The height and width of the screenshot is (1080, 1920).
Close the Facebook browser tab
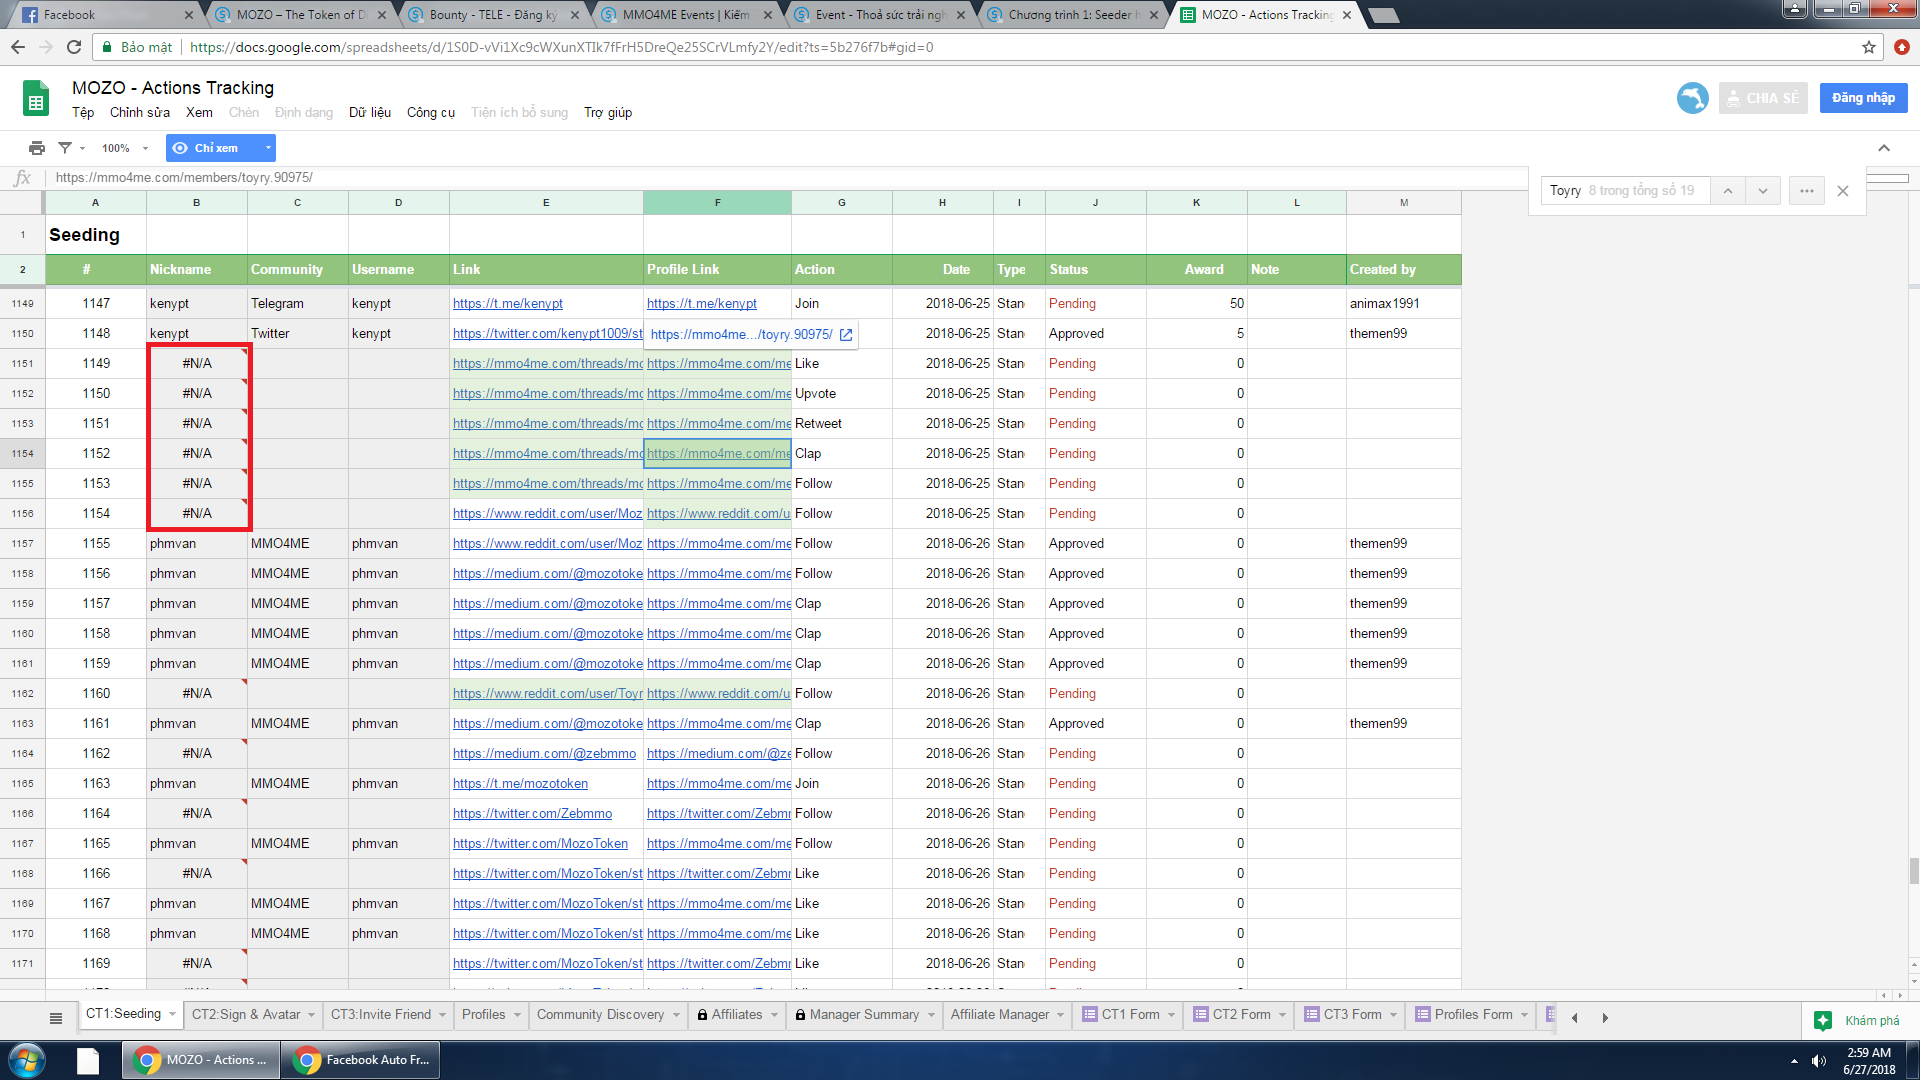tap(190, 15)
